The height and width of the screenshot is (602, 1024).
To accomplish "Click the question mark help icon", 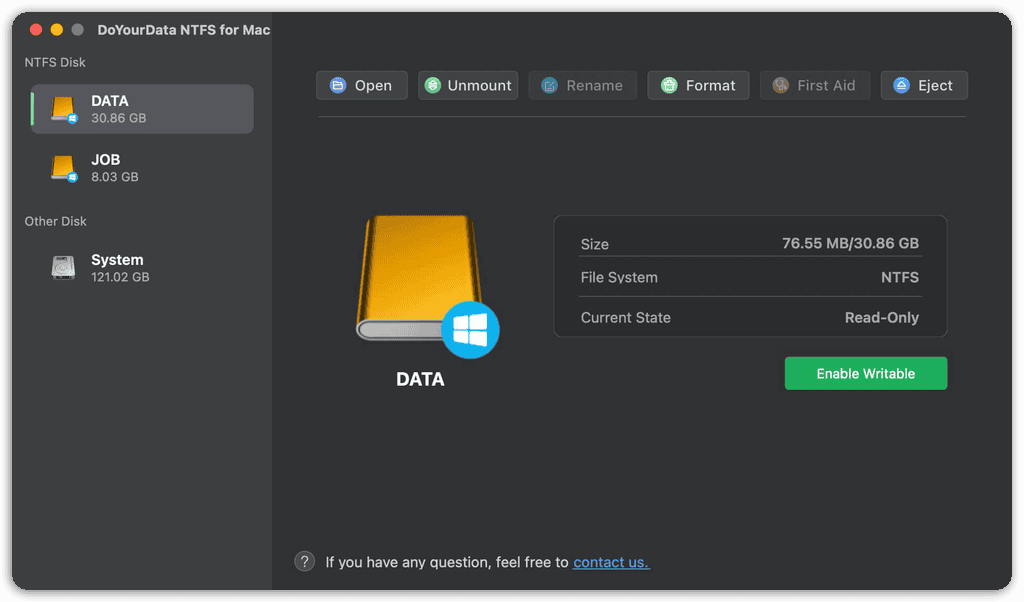I will click(304, 562).
